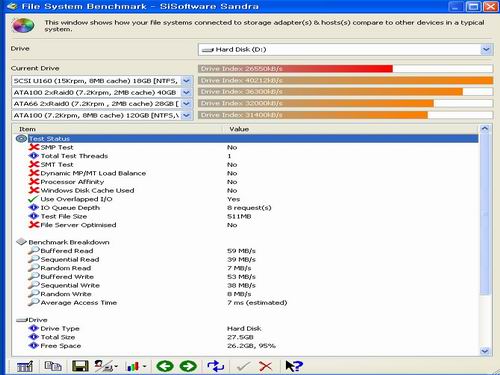Click the magnifier icon beside Buffered Read
The width and height of the screenshot is (500, 375).
(x=34, y=250)
